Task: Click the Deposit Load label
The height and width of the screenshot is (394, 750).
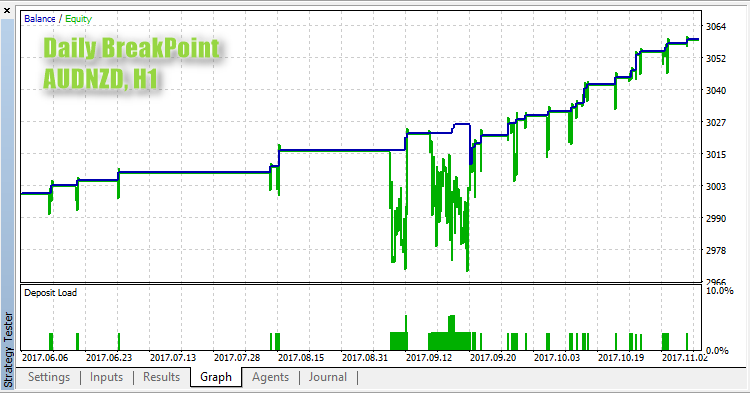Action: [x=50, y=293]
